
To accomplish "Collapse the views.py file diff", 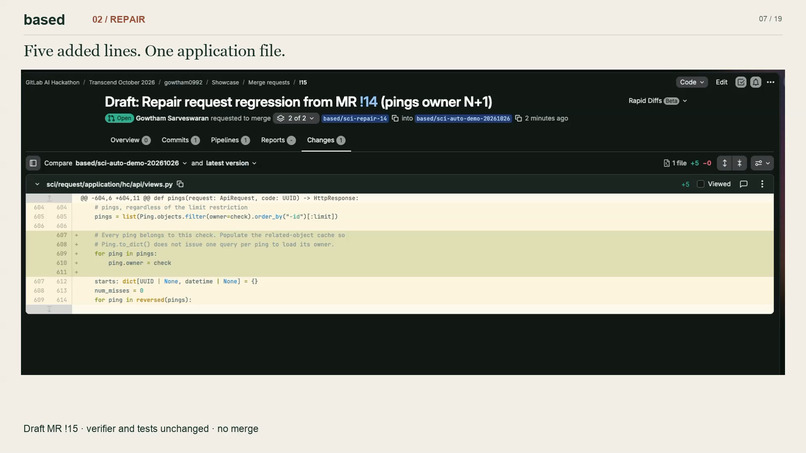I will point(37,184).
